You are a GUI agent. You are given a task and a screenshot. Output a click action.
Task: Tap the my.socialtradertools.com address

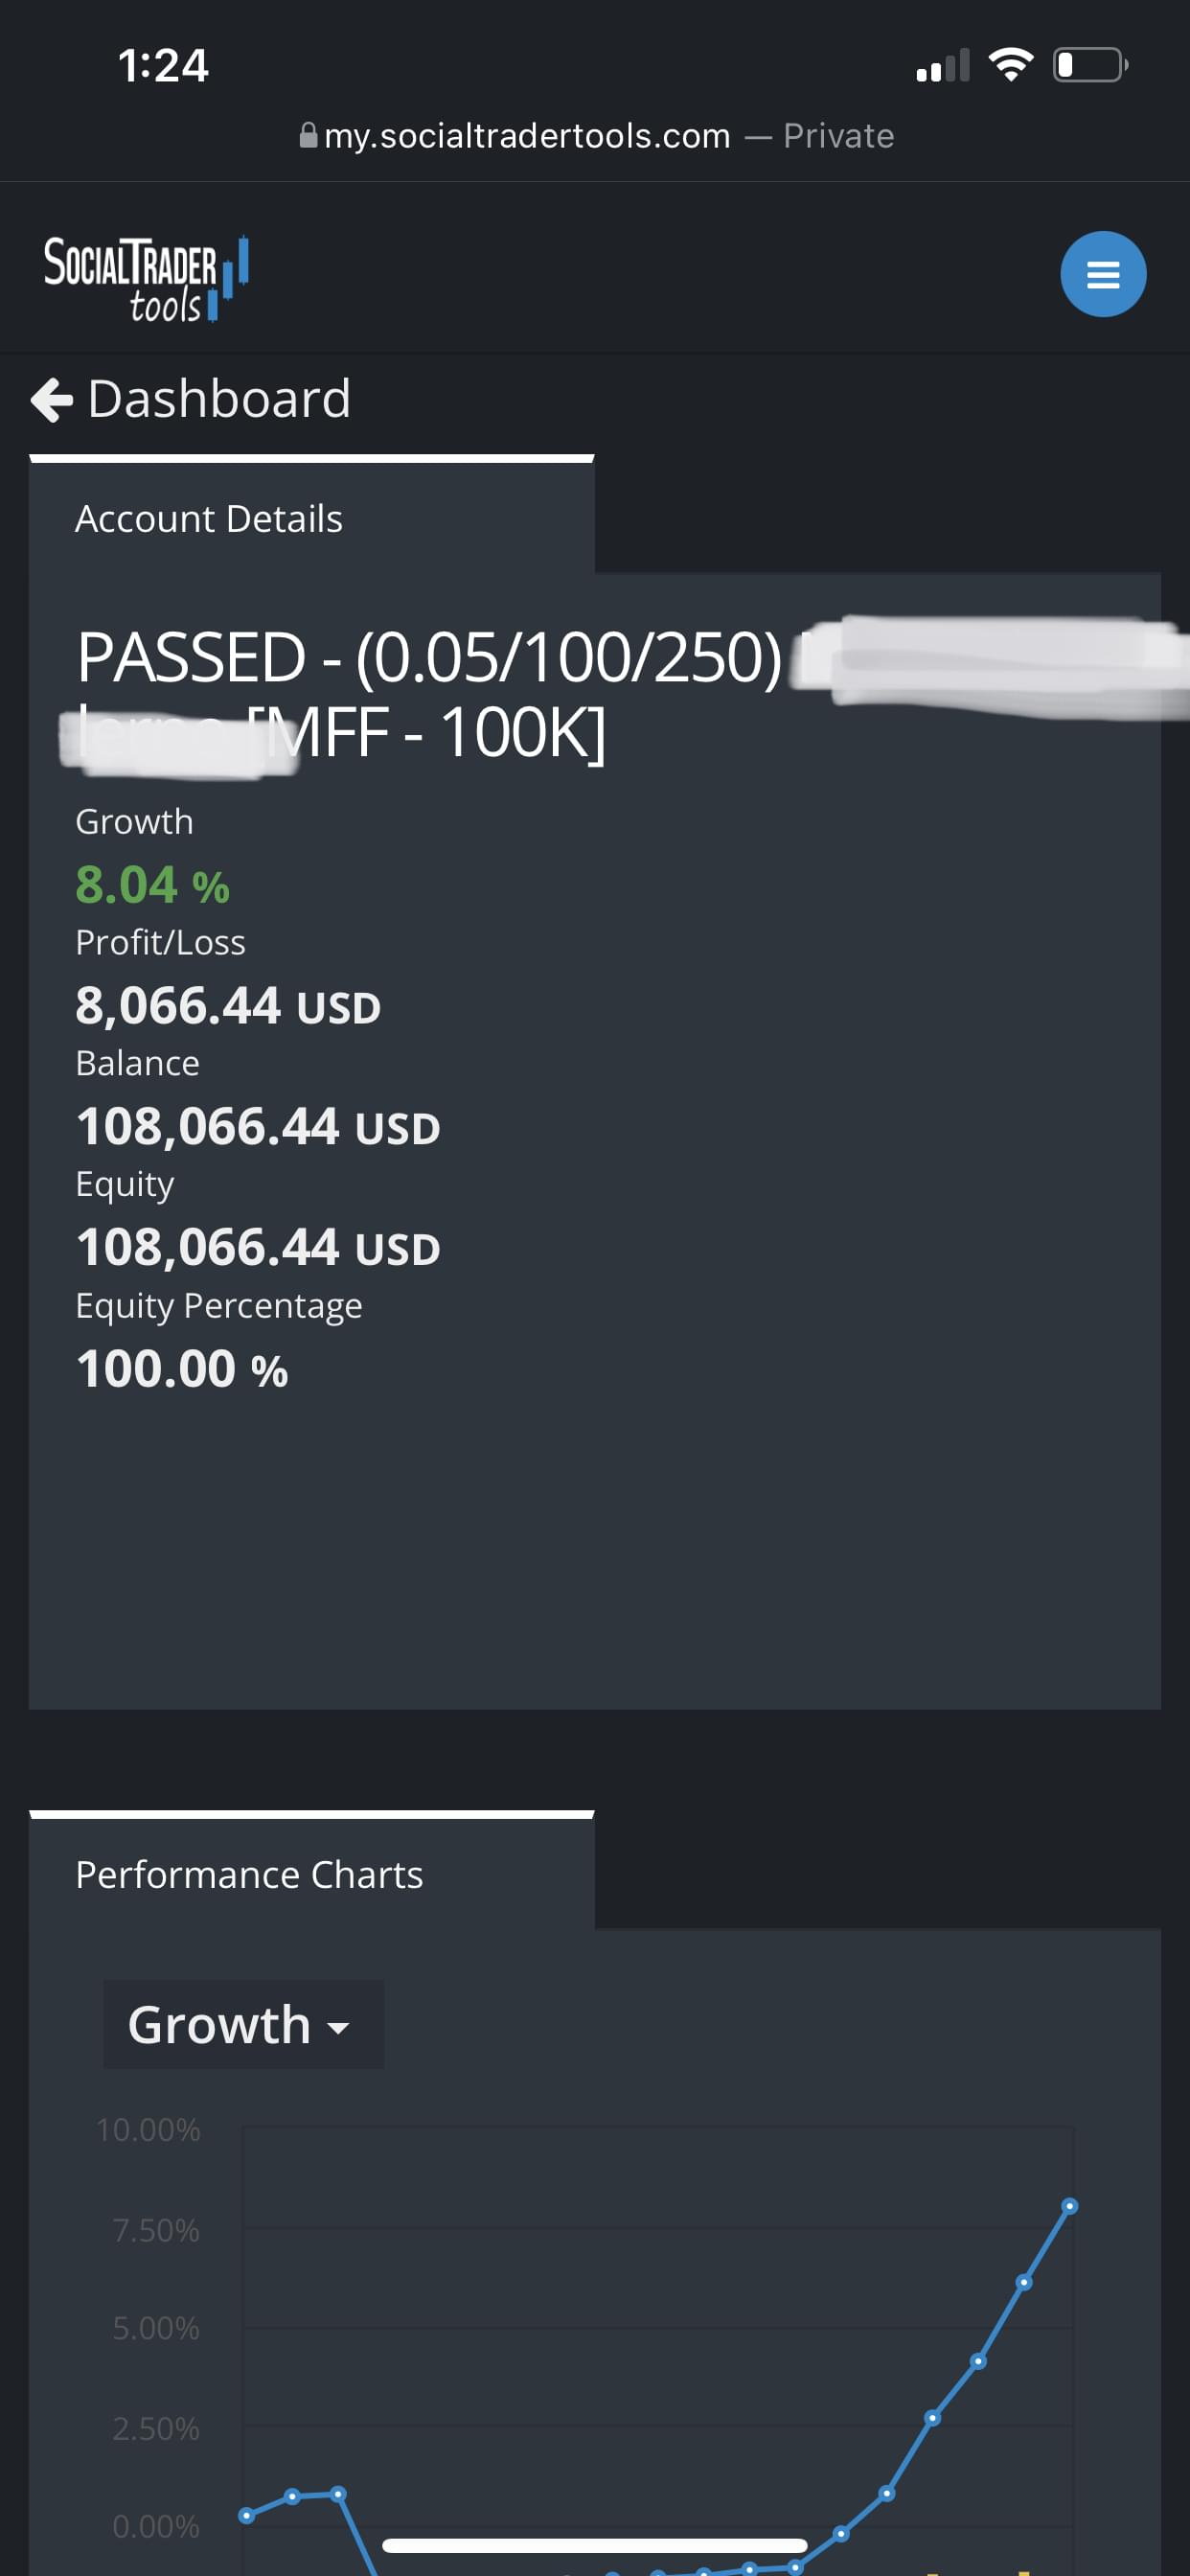(x=527, y=135)
